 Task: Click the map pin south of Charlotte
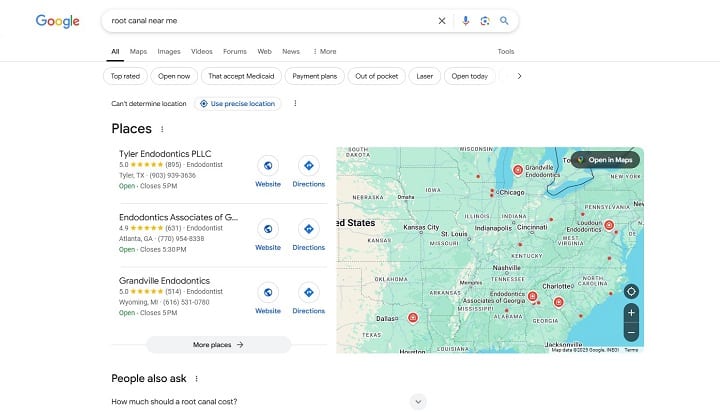tap(558, 302)
